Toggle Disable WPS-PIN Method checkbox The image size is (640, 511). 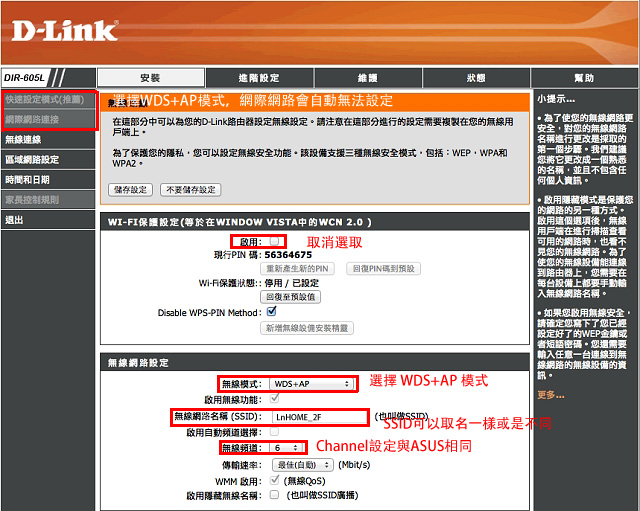coord(271,311)
